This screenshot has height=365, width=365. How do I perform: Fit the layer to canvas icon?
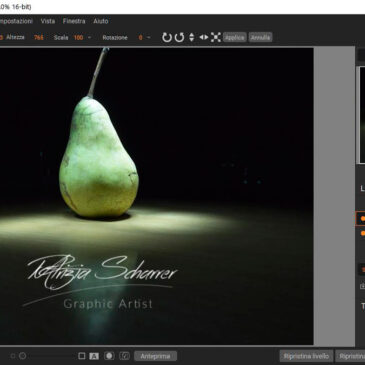216,37
